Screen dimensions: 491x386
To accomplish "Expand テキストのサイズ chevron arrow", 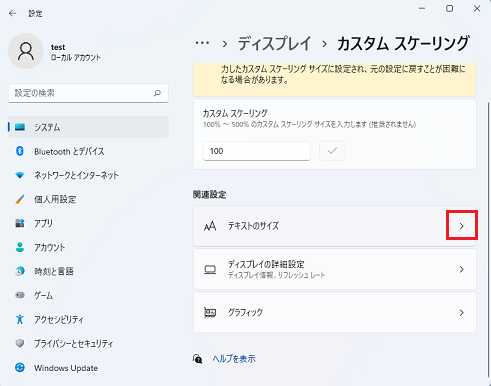I will tap(462, 226).
